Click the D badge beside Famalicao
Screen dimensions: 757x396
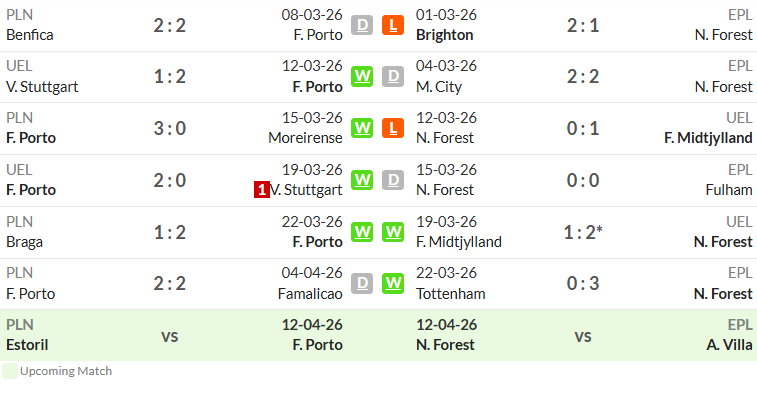(x=362, y=283)
